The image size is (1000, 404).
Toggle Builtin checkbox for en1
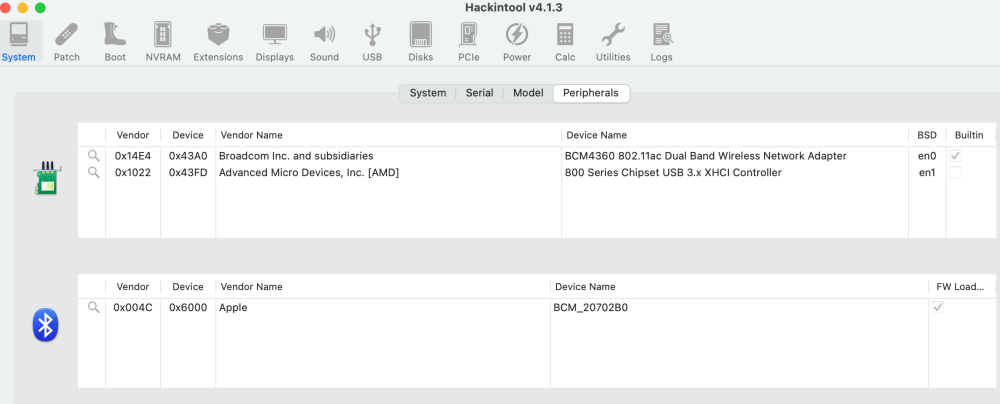click(x=955, y=172)
